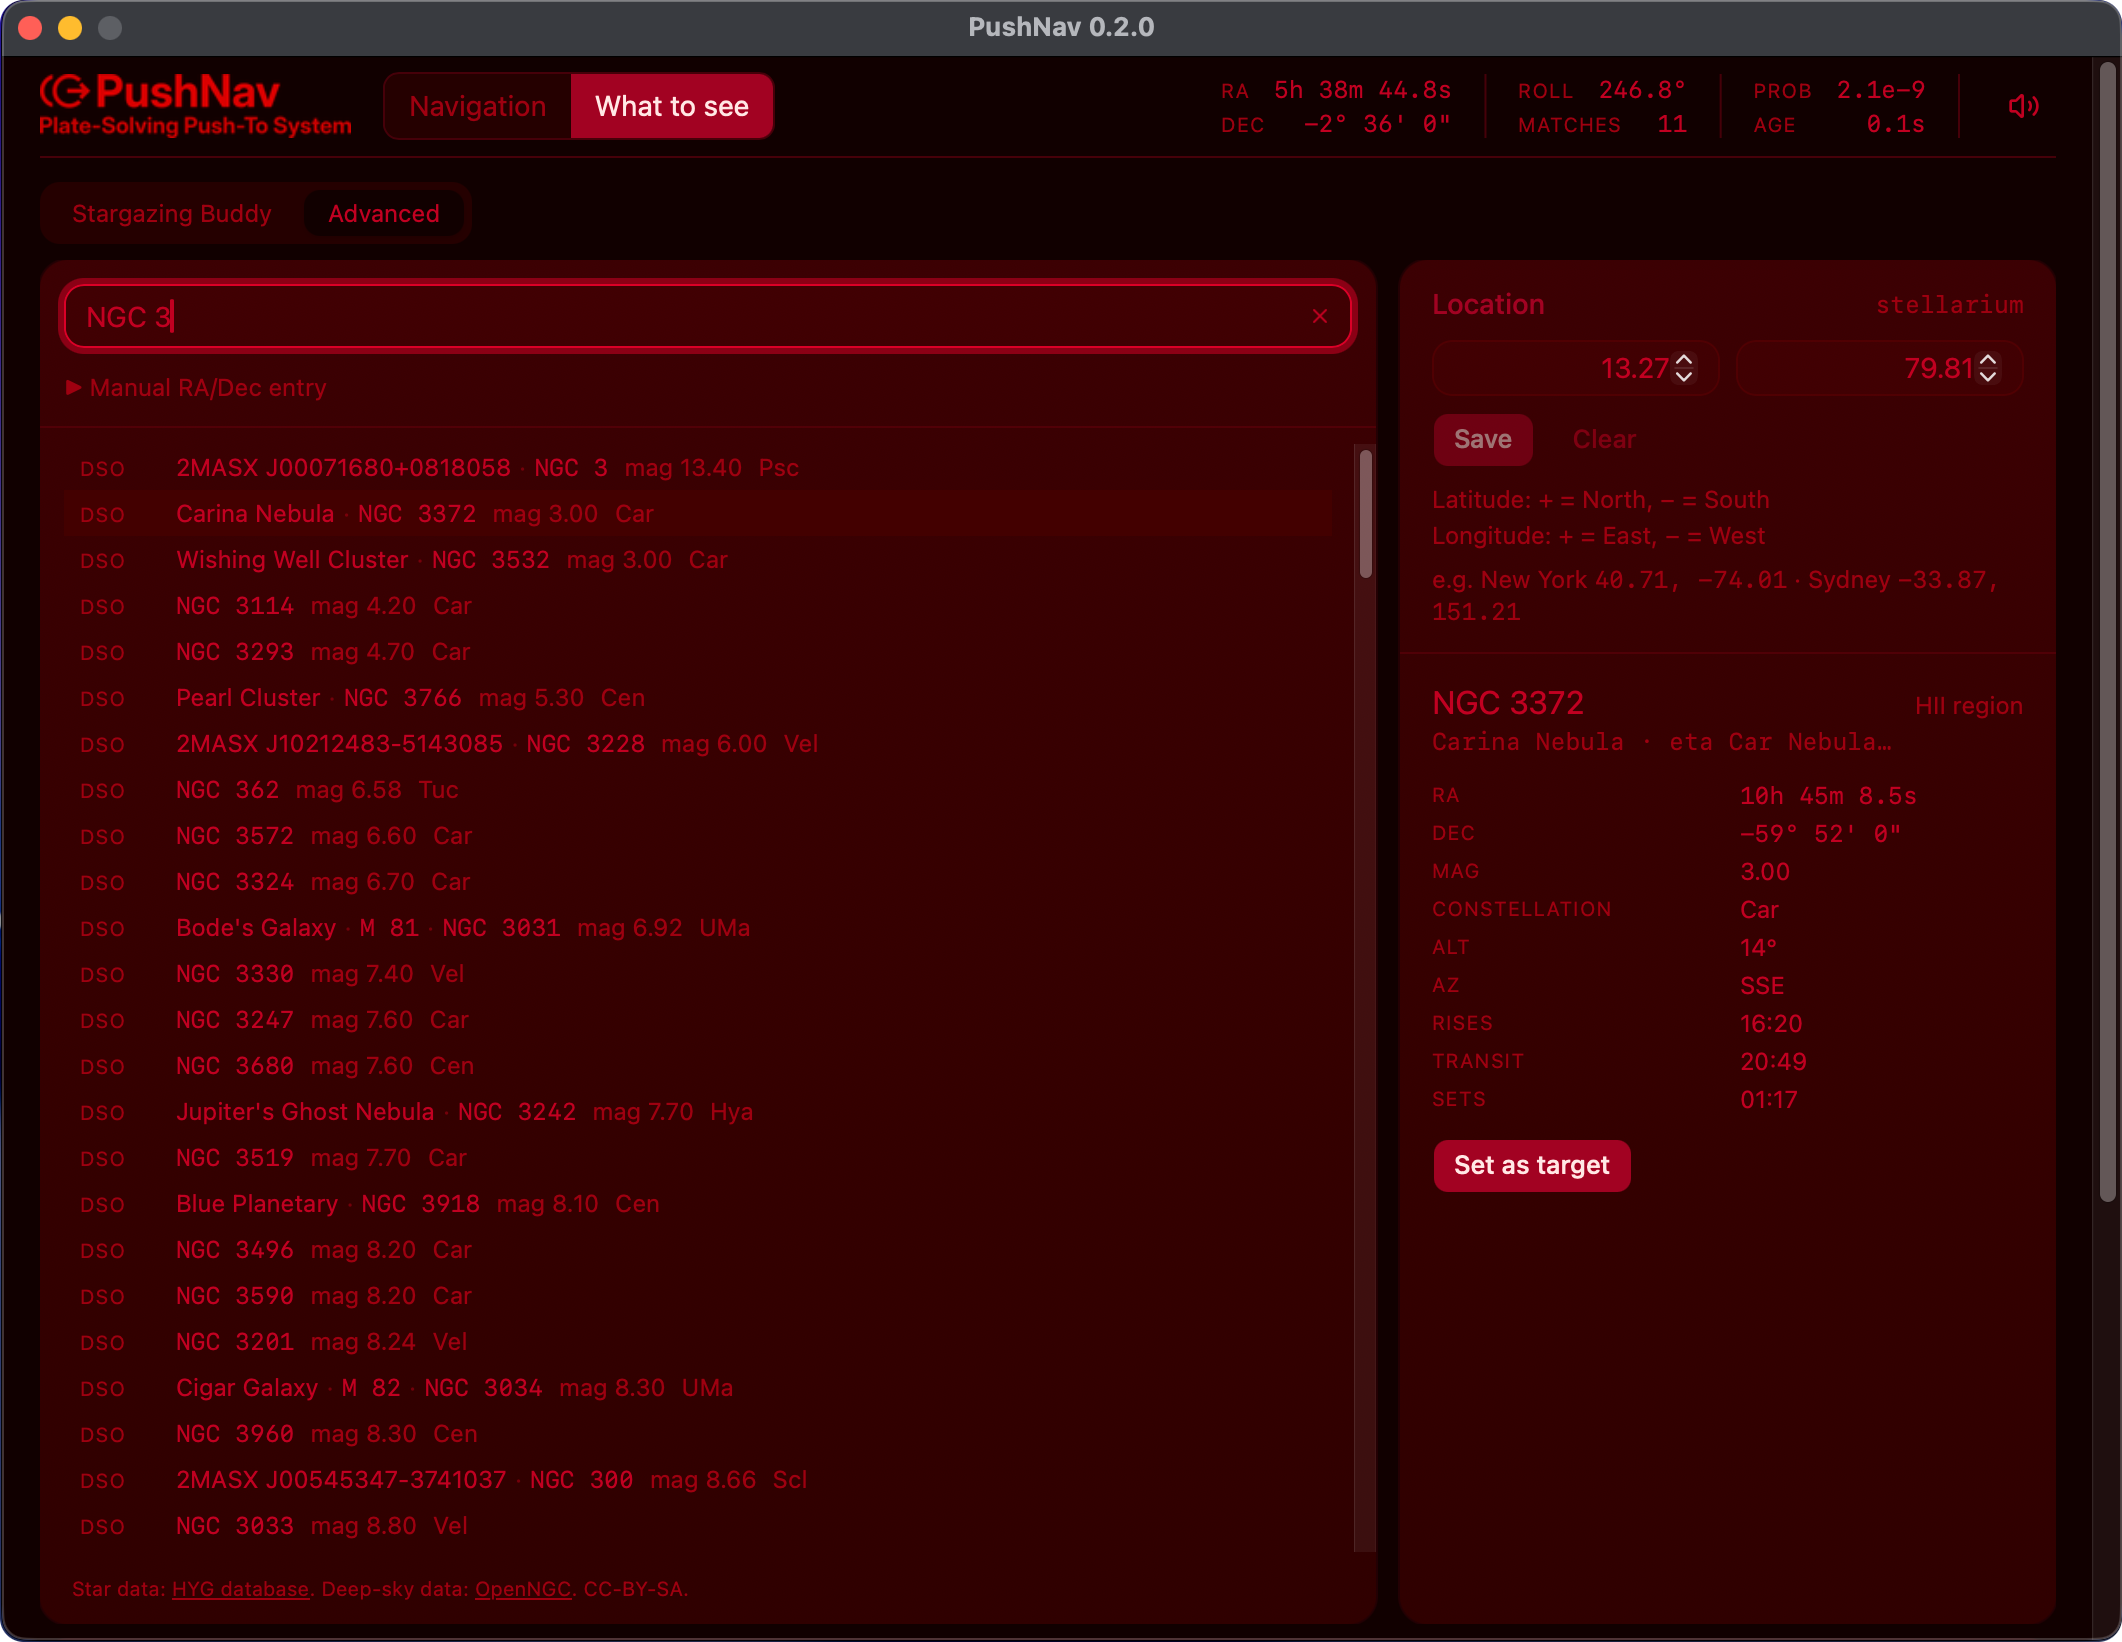Save the location
2122x1642 pixels.
click(1483, 440)
